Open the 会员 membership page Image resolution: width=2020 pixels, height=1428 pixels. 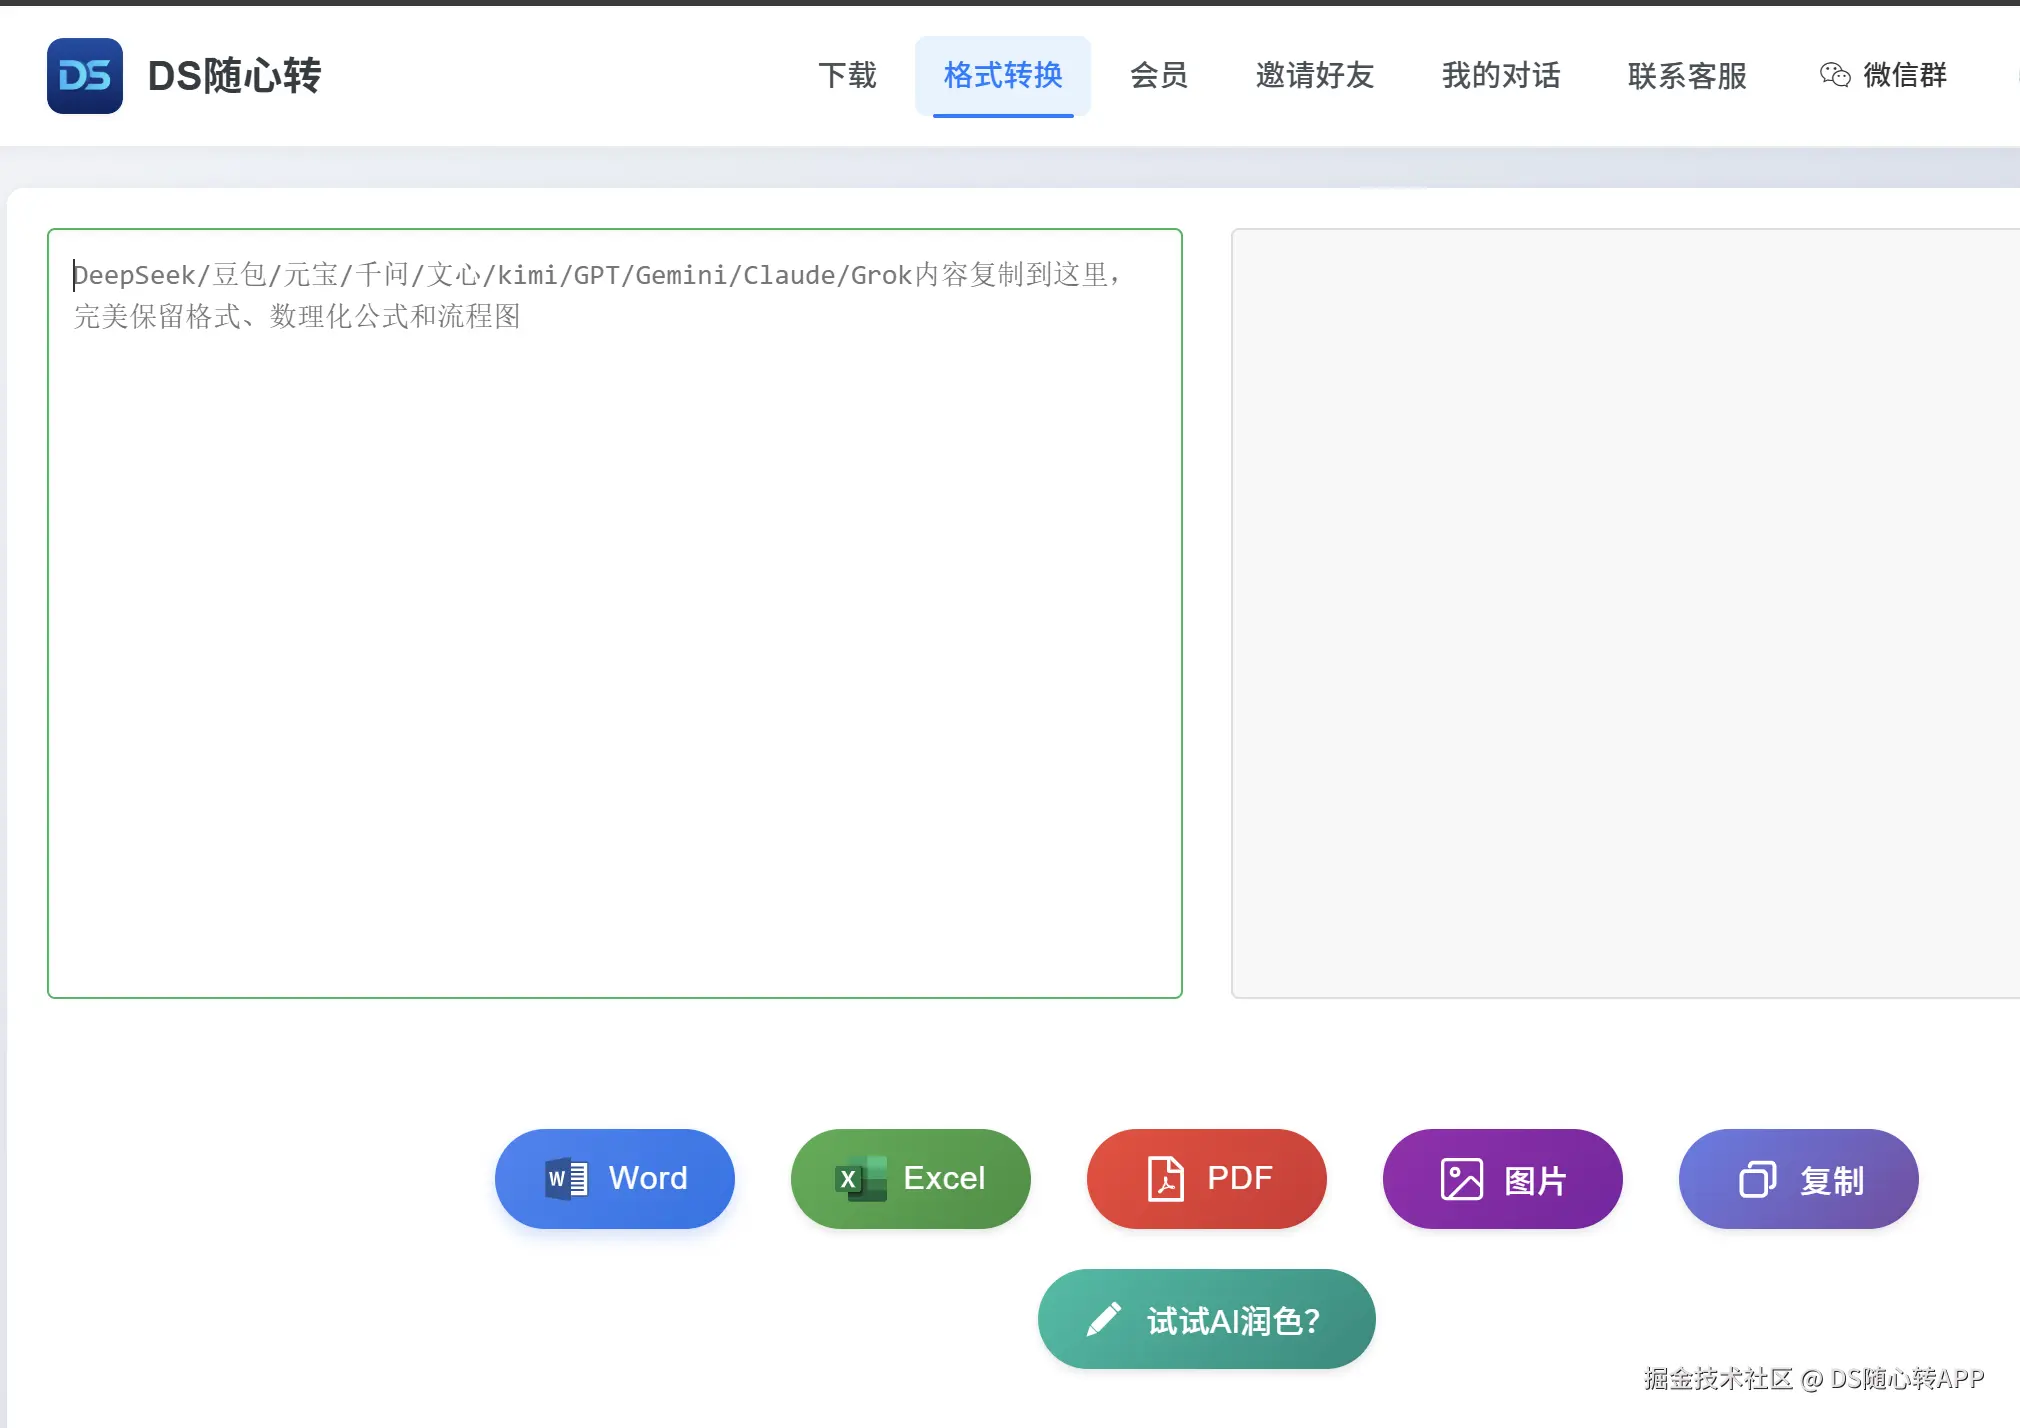pyautogui.click(x=1159, y=75)
